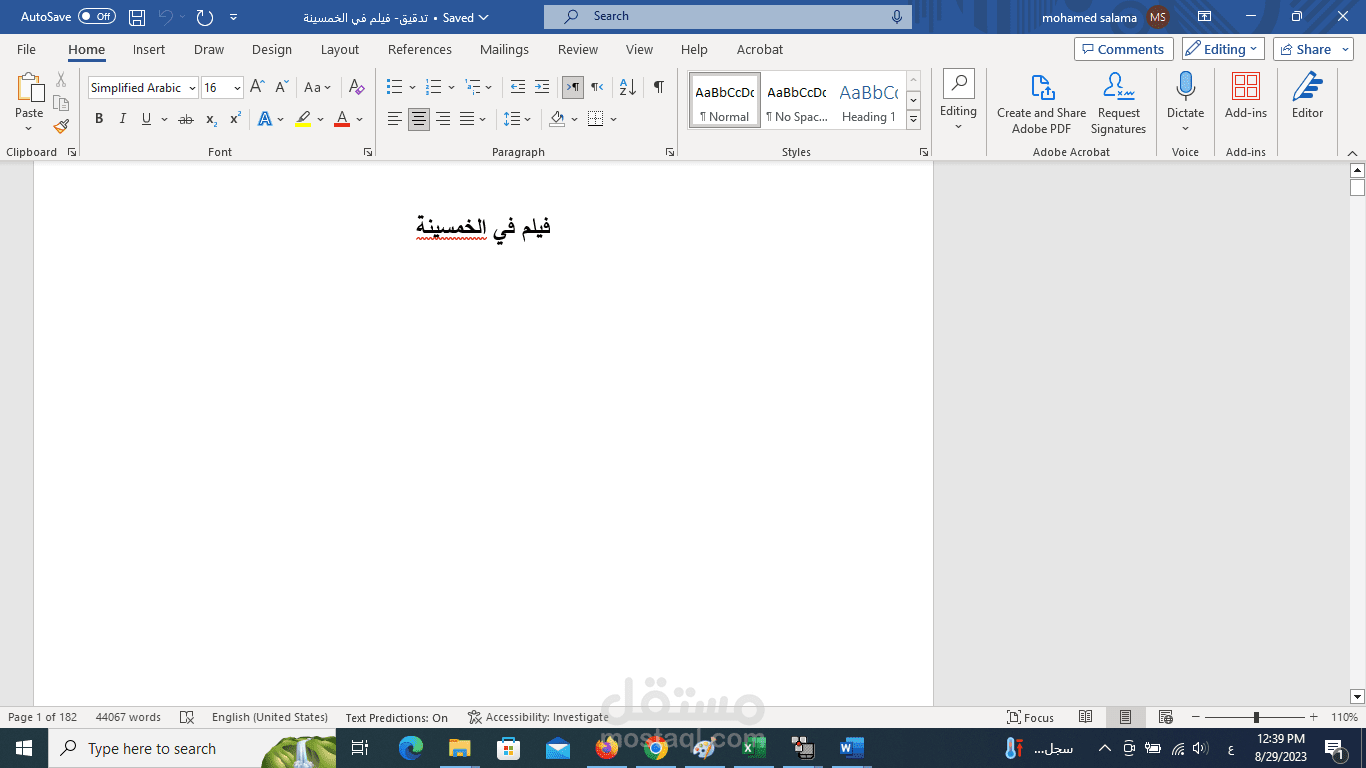
Task: Click the Clear All Formatting icon
Action: coord(357,87)
